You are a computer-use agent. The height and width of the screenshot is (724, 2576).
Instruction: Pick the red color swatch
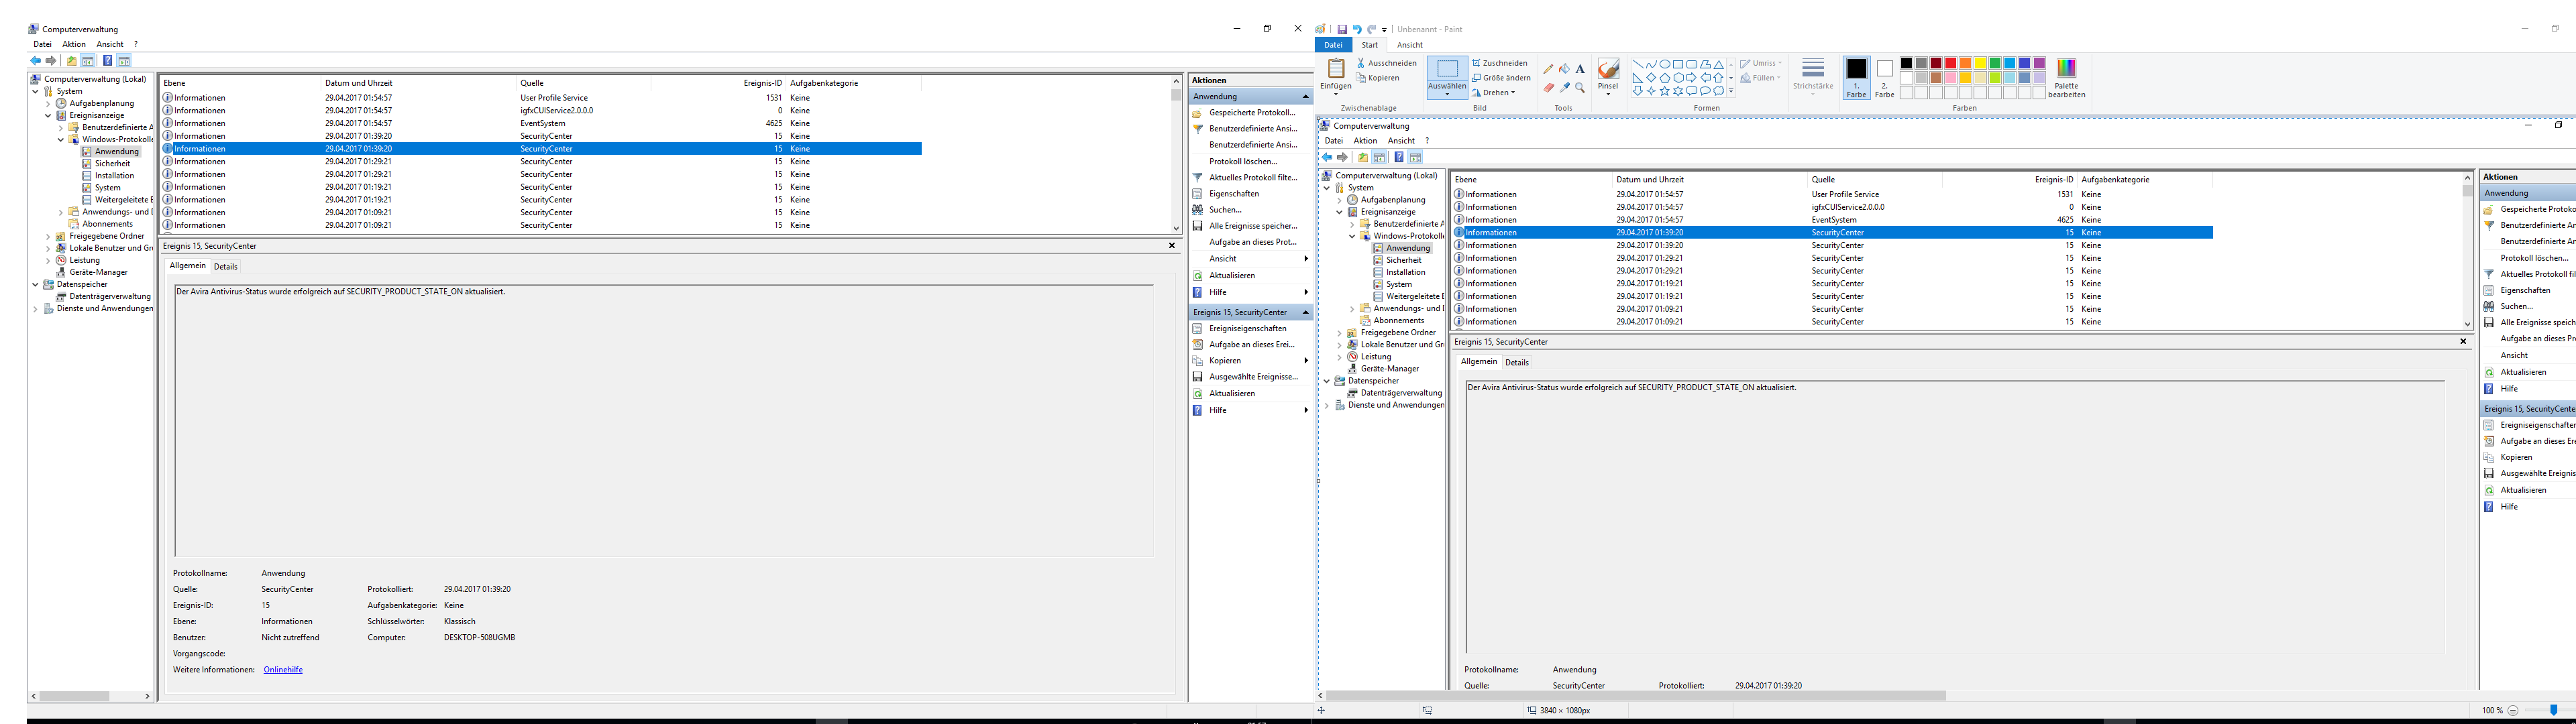pos(1950,64)
